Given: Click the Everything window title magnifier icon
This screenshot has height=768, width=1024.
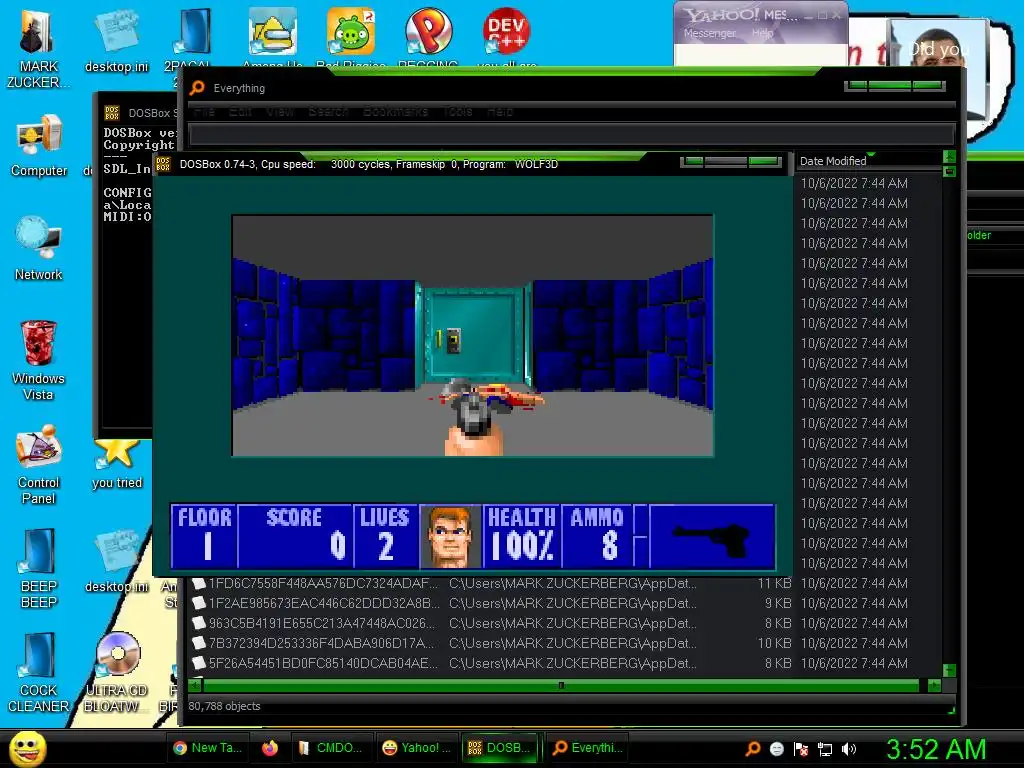Looking at the screenshot, I should coord(197,88).
